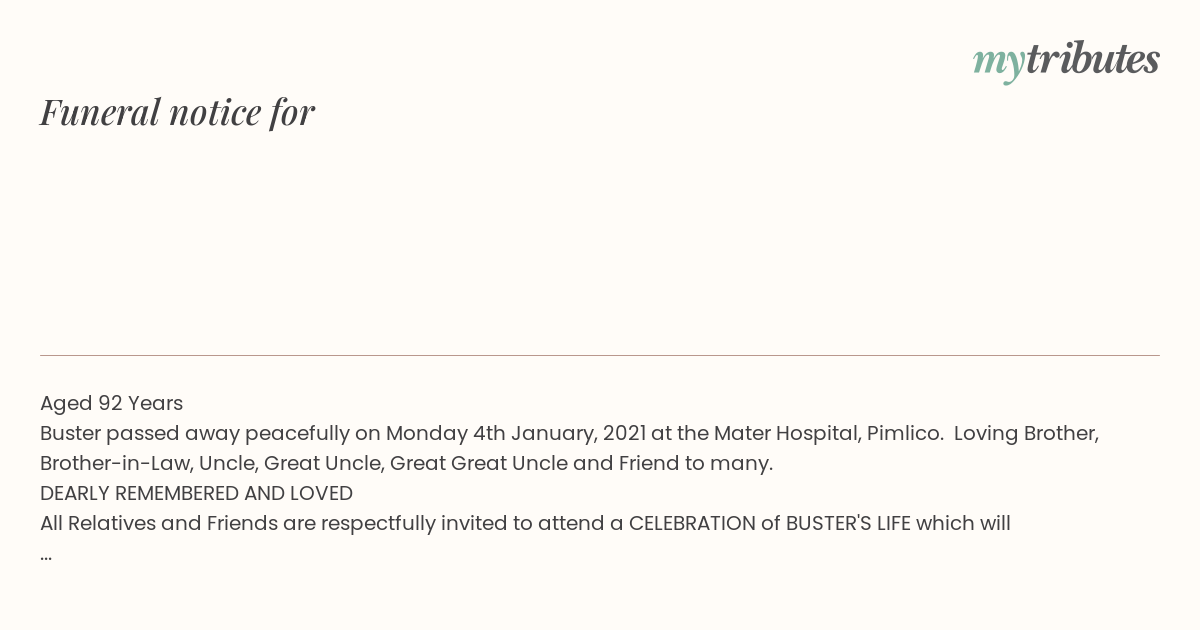The width and height of the screenshot is (1200, 630).
Task: Click the empty name area below the heading
Action: click(x=600, y=240)
